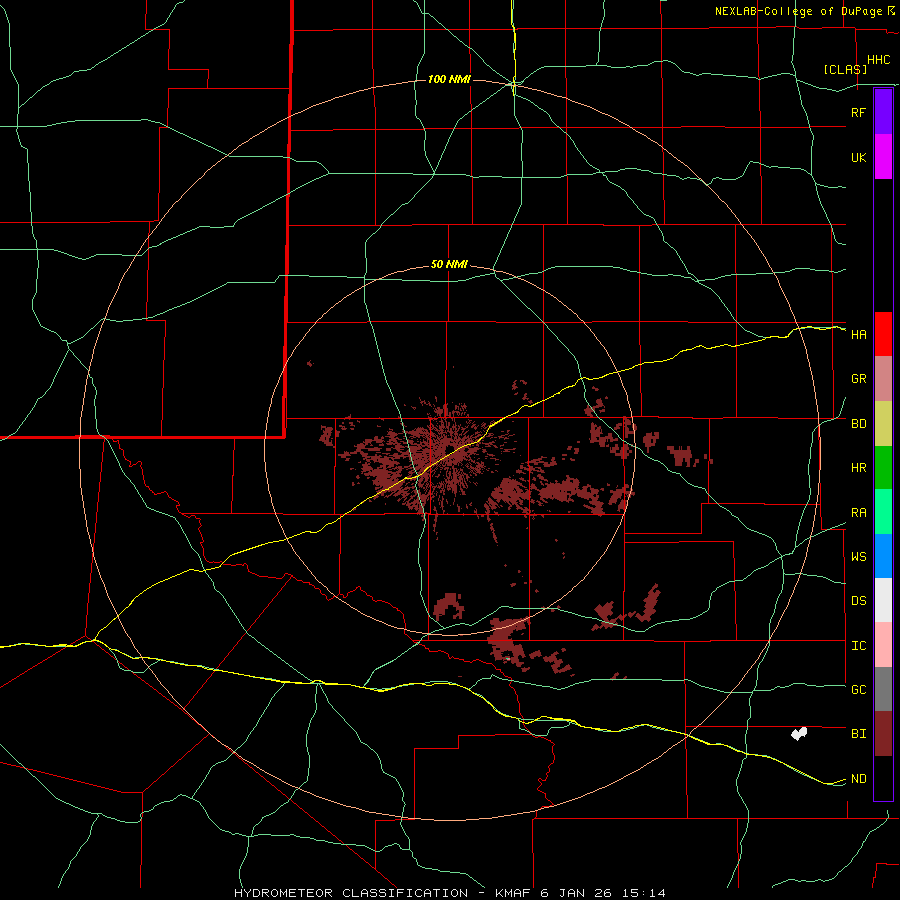Click the 50 NMI range ring label
Image resolution: width=900 pixels, height=900 pixels.
click(449, 265)
